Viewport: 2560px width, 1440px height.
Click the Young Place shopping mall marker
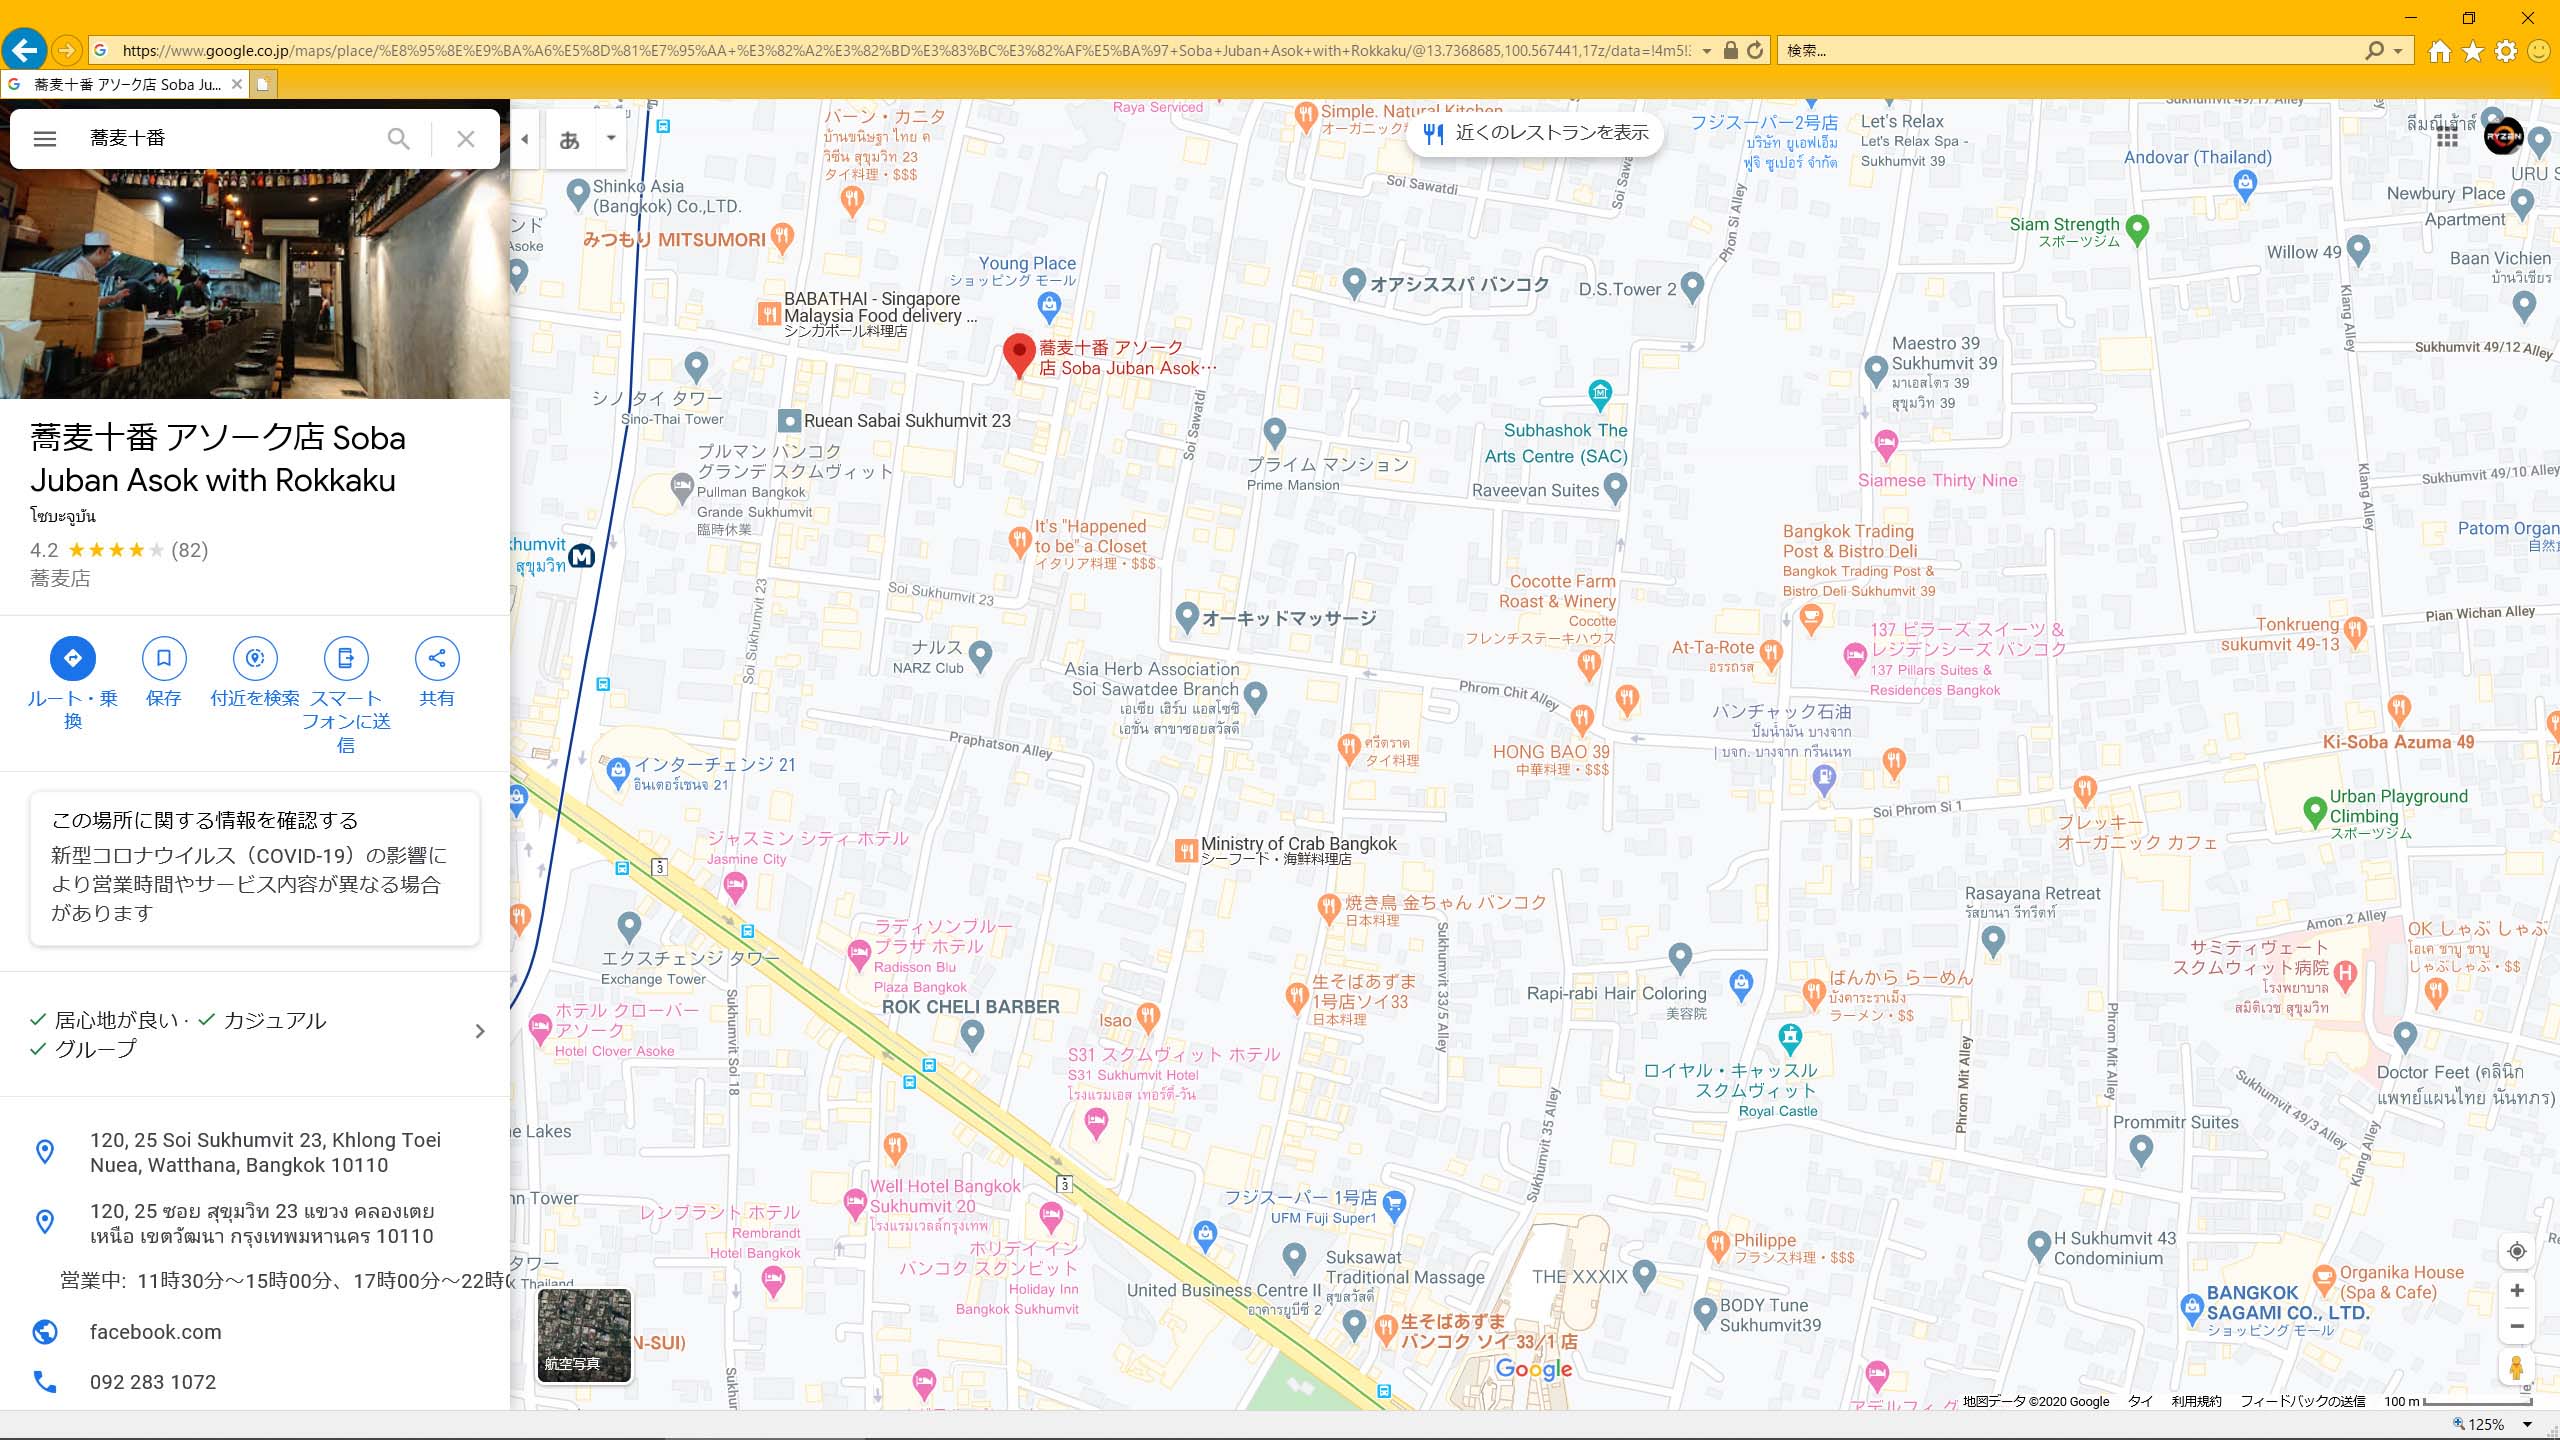tap(1048, 307)
